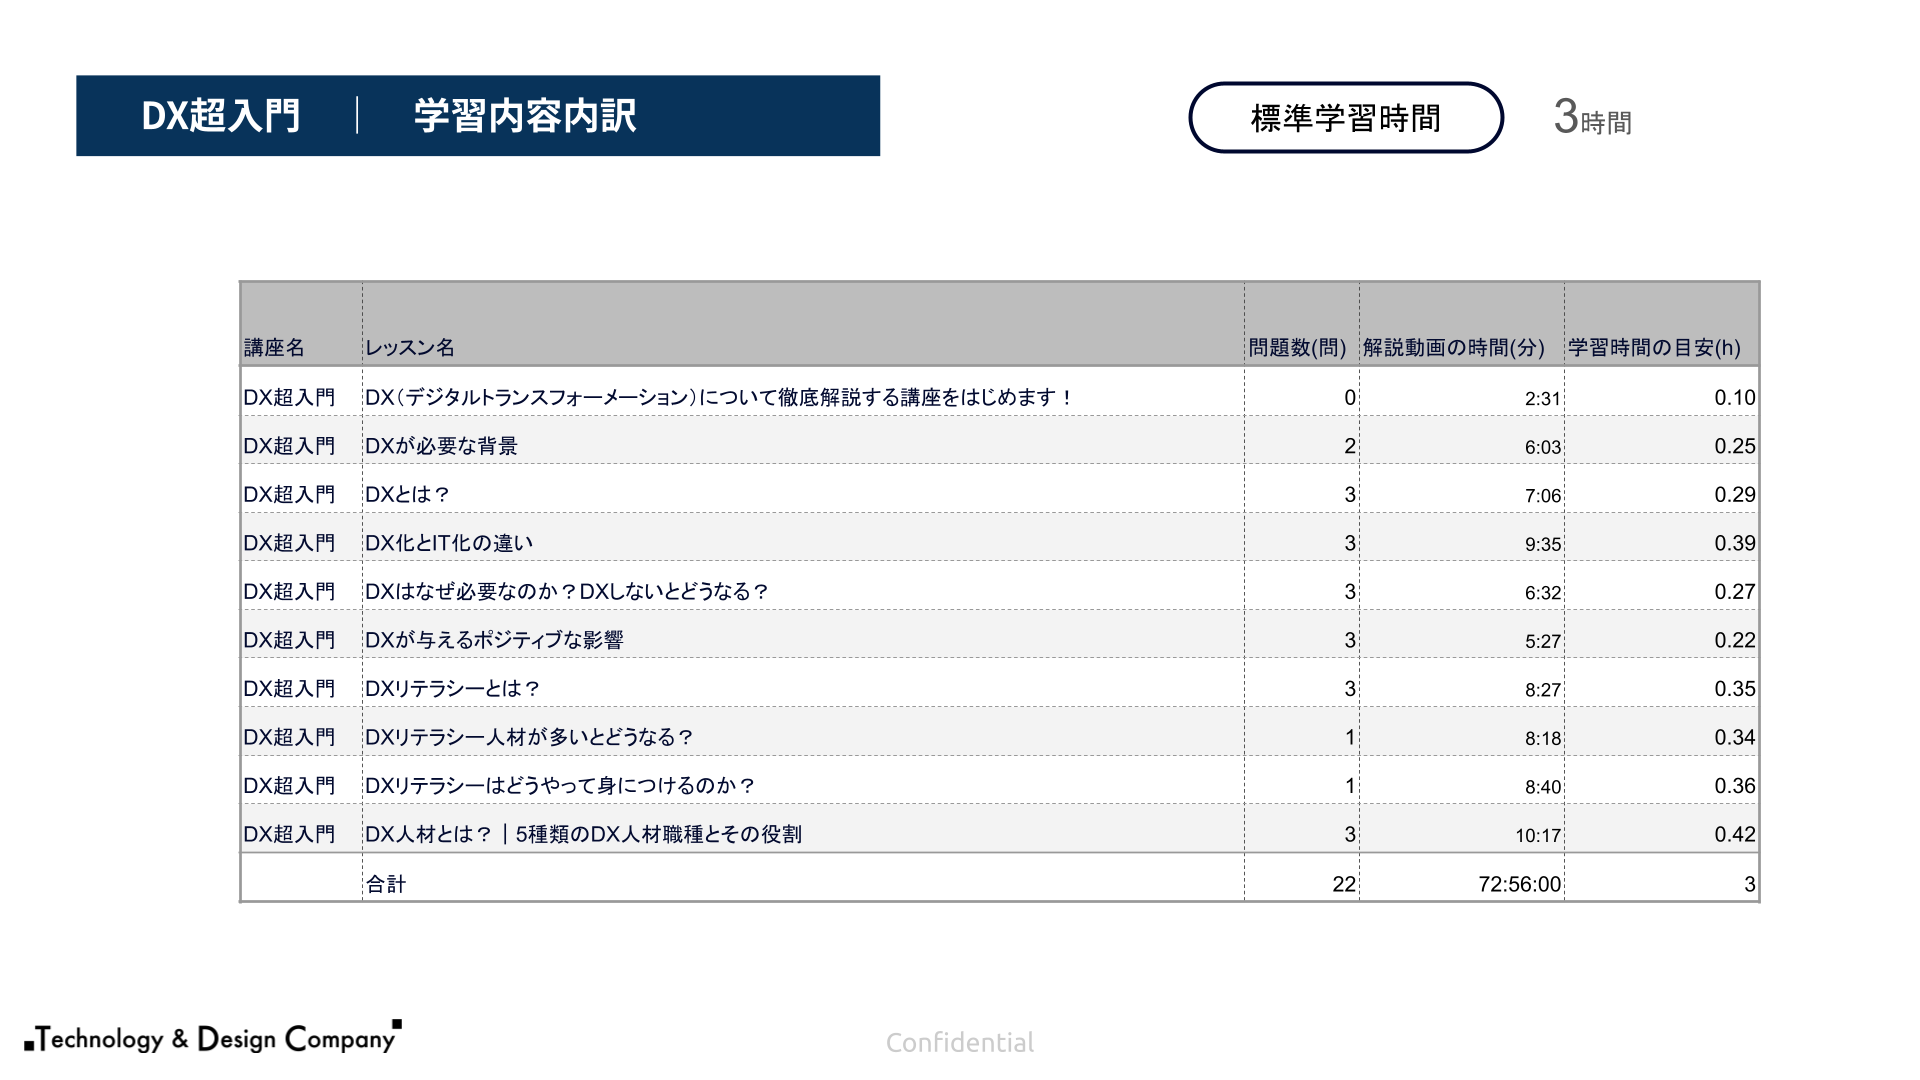Click video time 6:03

coord(1543,447)
